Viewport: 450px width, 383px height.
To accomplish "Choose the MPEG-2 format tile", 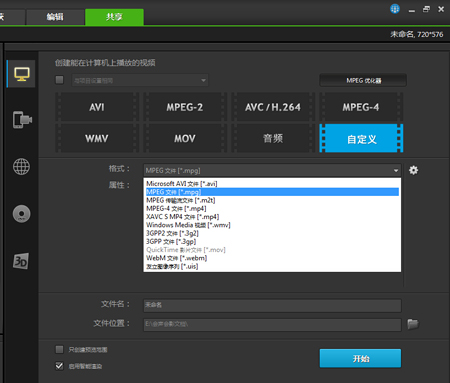I will [x=185, y=107].
